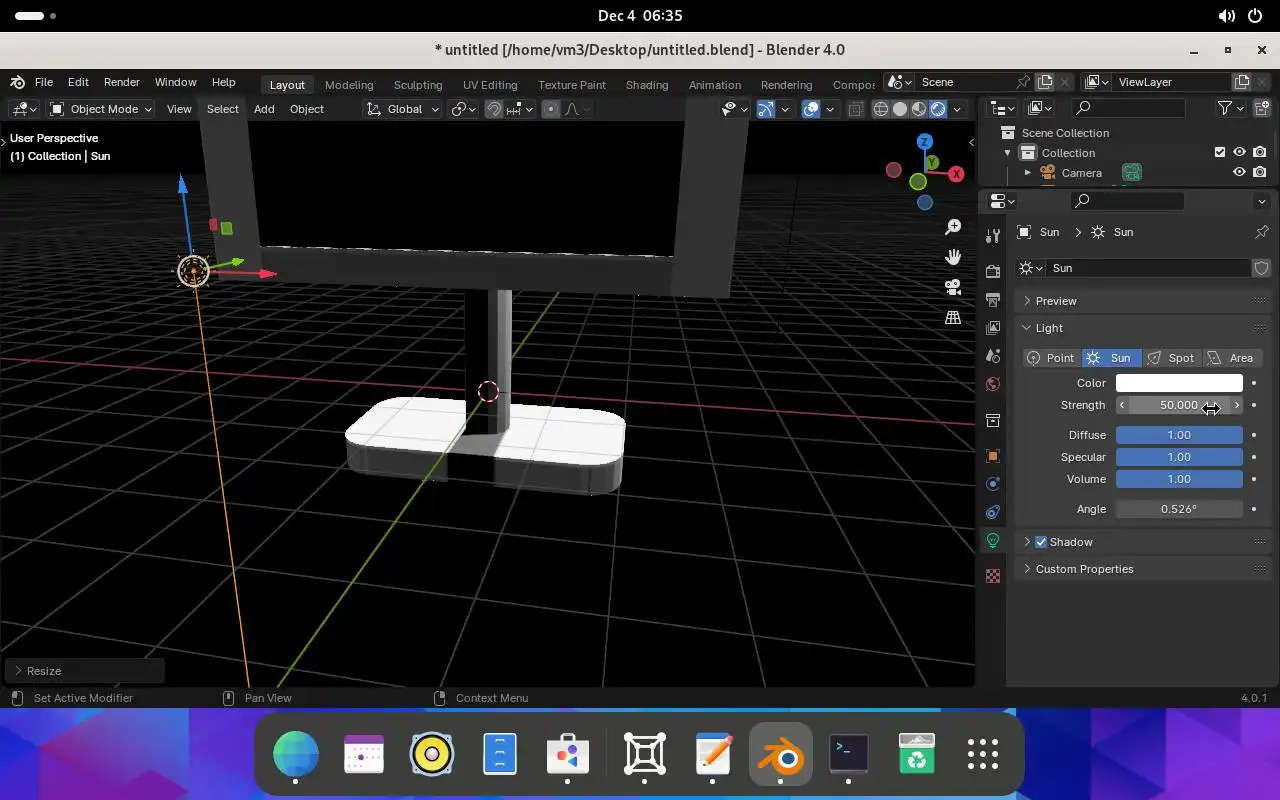Select solid viewport shading
The image size is (1280, 800).
[x=900, y=109]
